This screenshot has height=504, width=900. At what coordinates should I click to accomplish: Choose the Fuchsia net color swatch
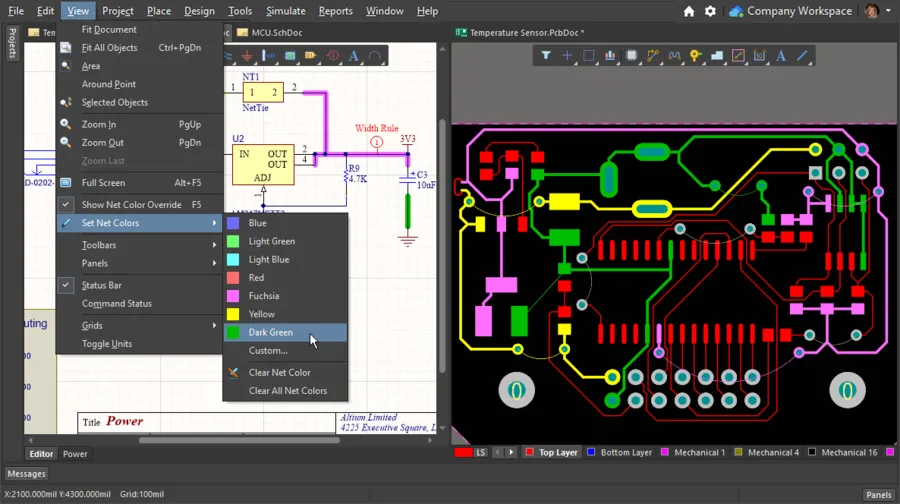pyautogui.click(x=264, y=296)
